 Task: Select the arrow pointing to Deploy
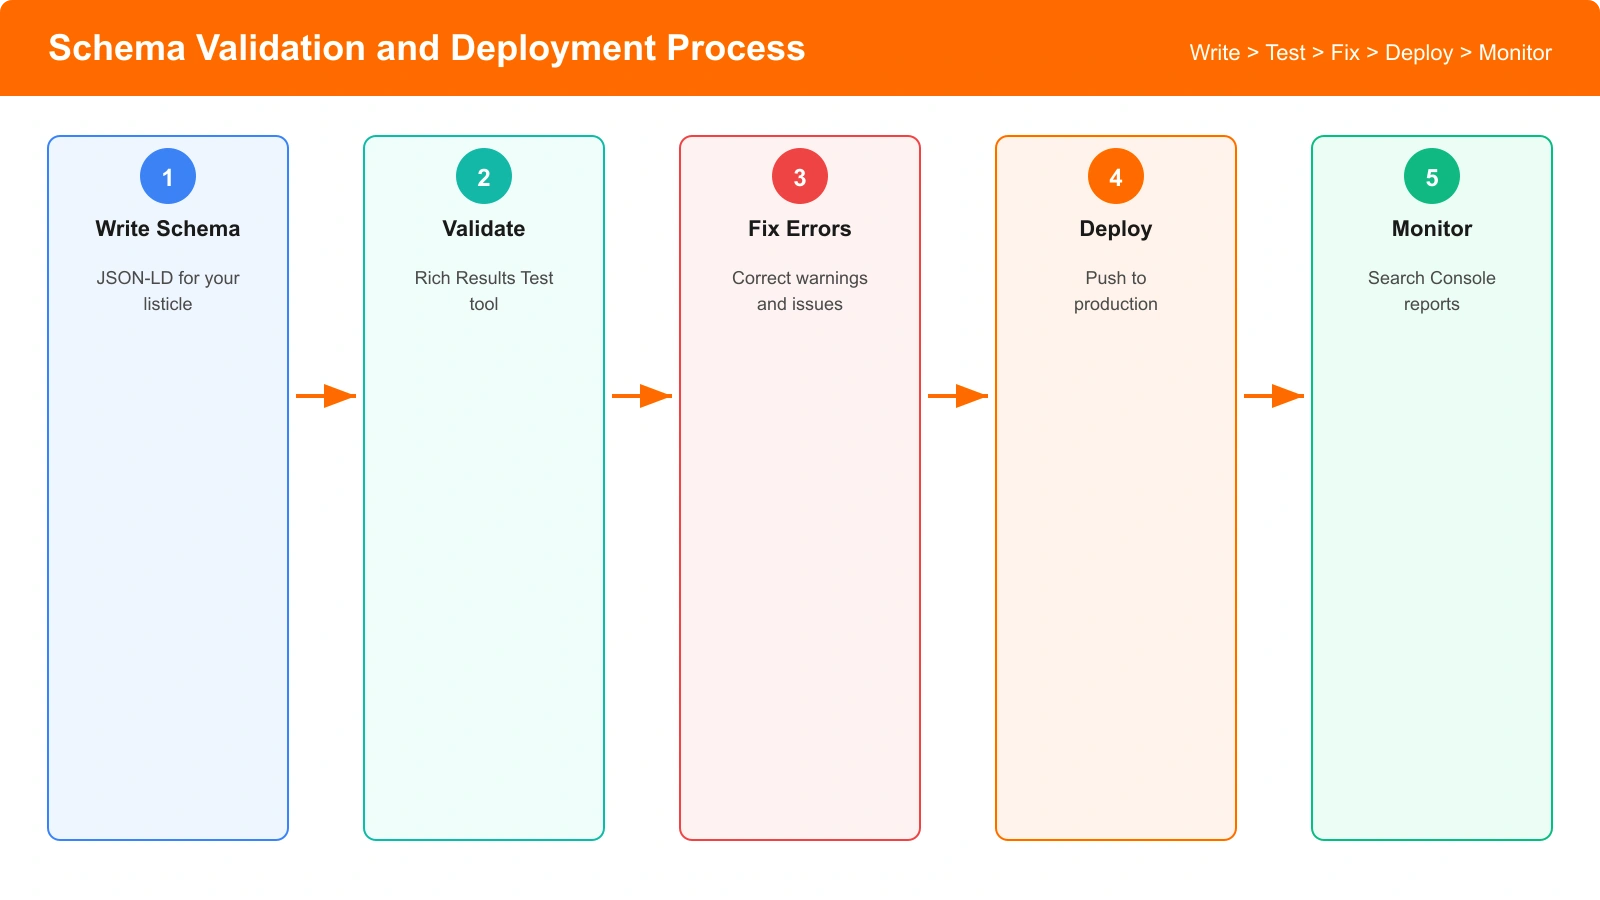957,395
